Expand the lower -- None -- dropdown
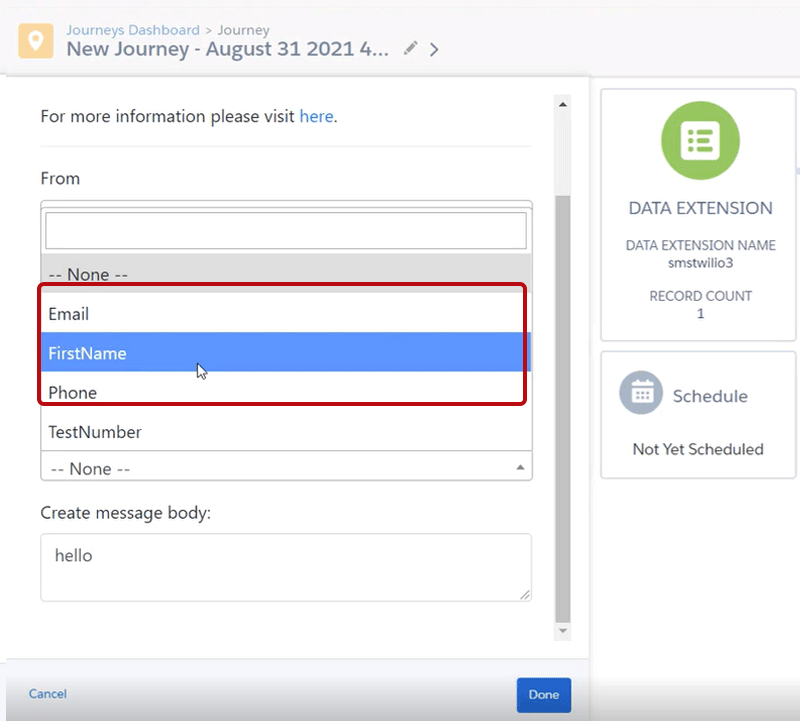 [286, 468]
